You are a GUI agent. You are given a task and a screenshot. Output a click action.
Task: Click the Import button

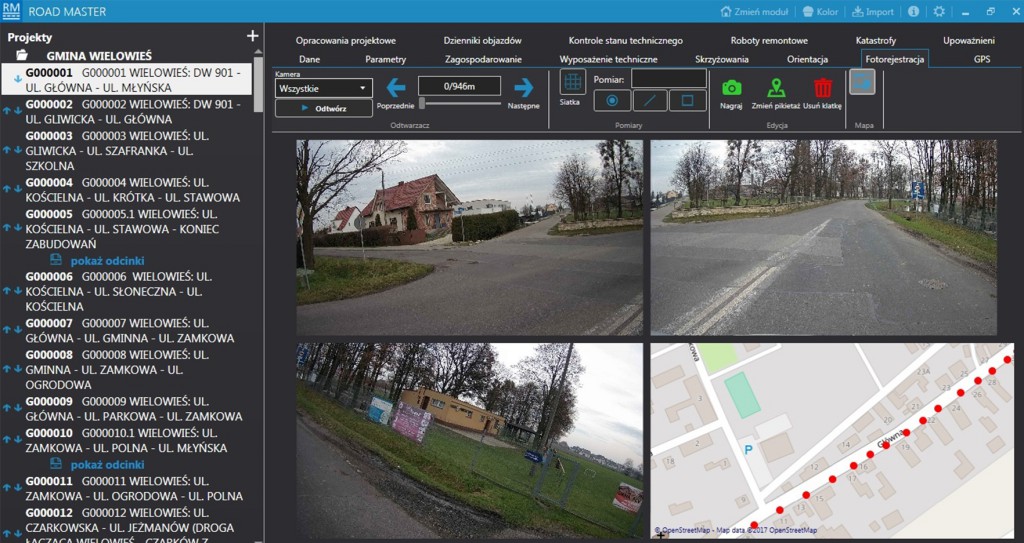(x=873, y=12)
